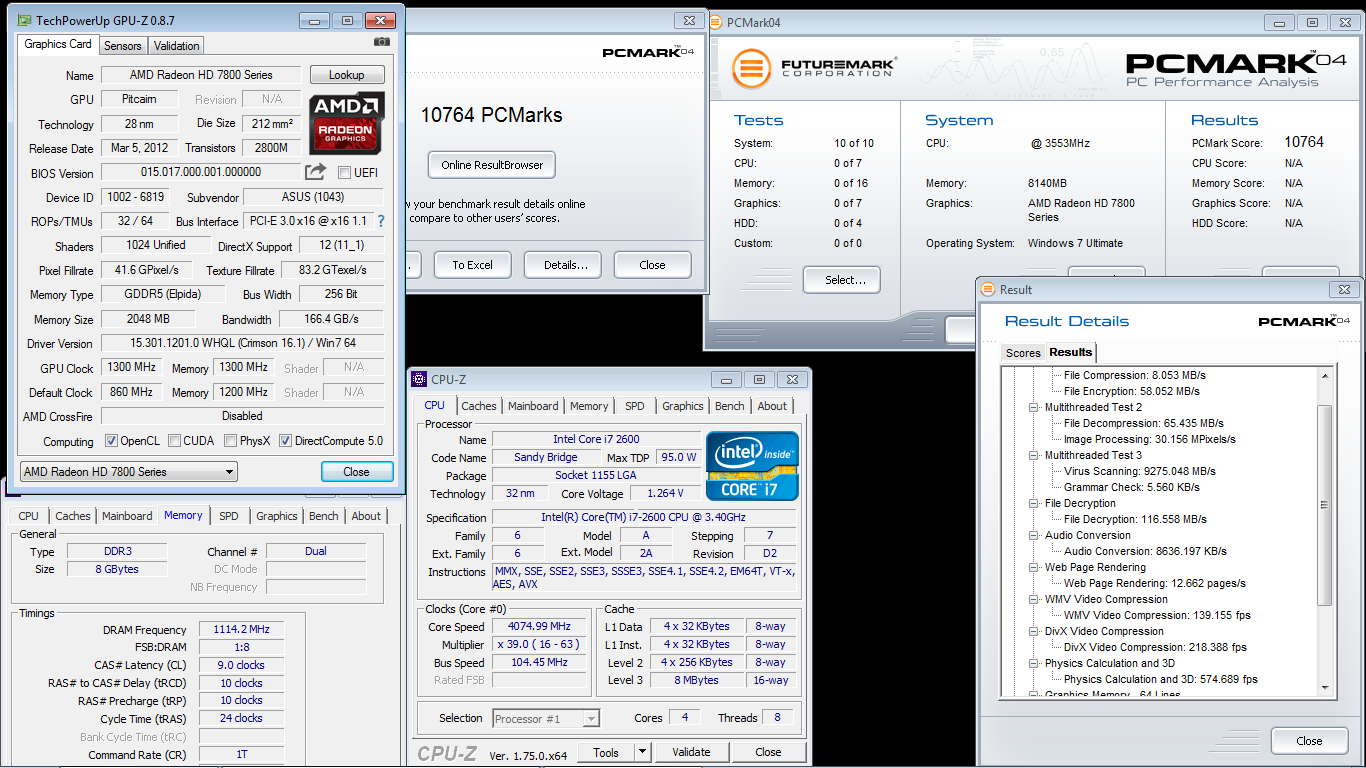The width and height of the screenshot is (1366, 768).
Task: Collapse the File Decryption tree node
Action: (1035, 503)
